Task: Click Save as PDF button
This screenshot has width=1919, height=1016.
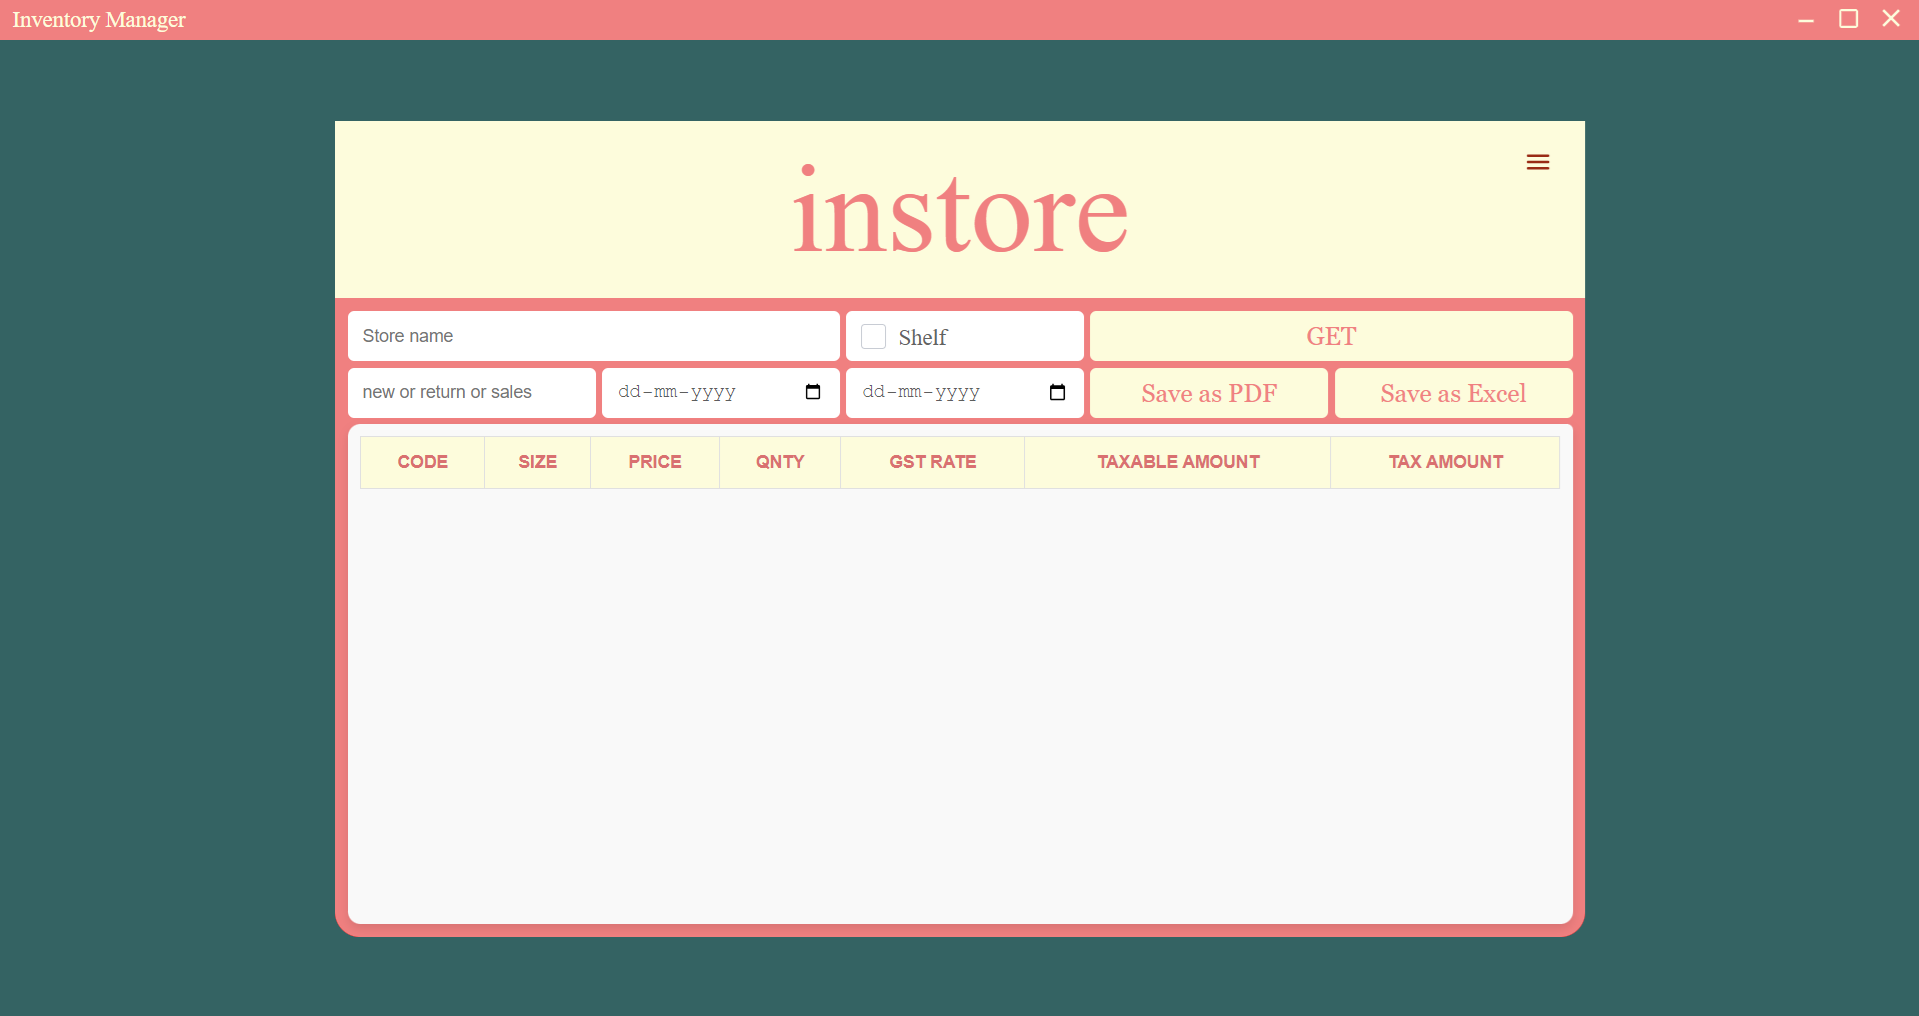Action: pyautogui.click(x=1209, y=393)
